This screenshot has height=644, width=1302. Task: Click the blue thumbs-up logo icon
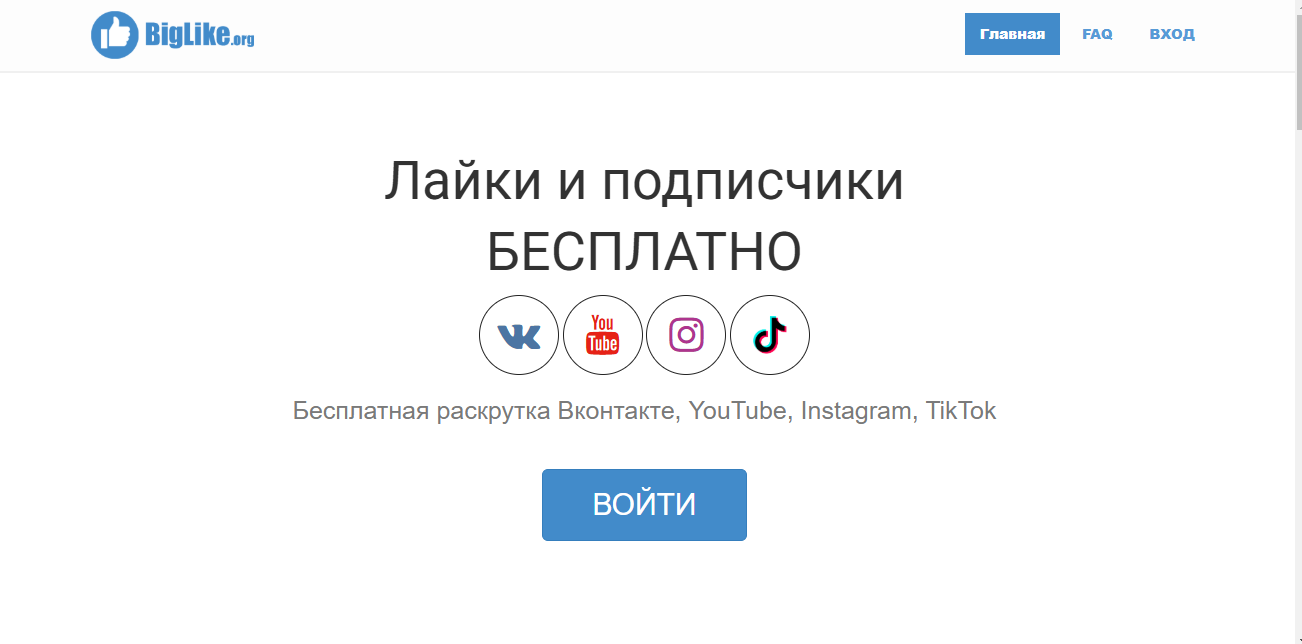[115, 35]
